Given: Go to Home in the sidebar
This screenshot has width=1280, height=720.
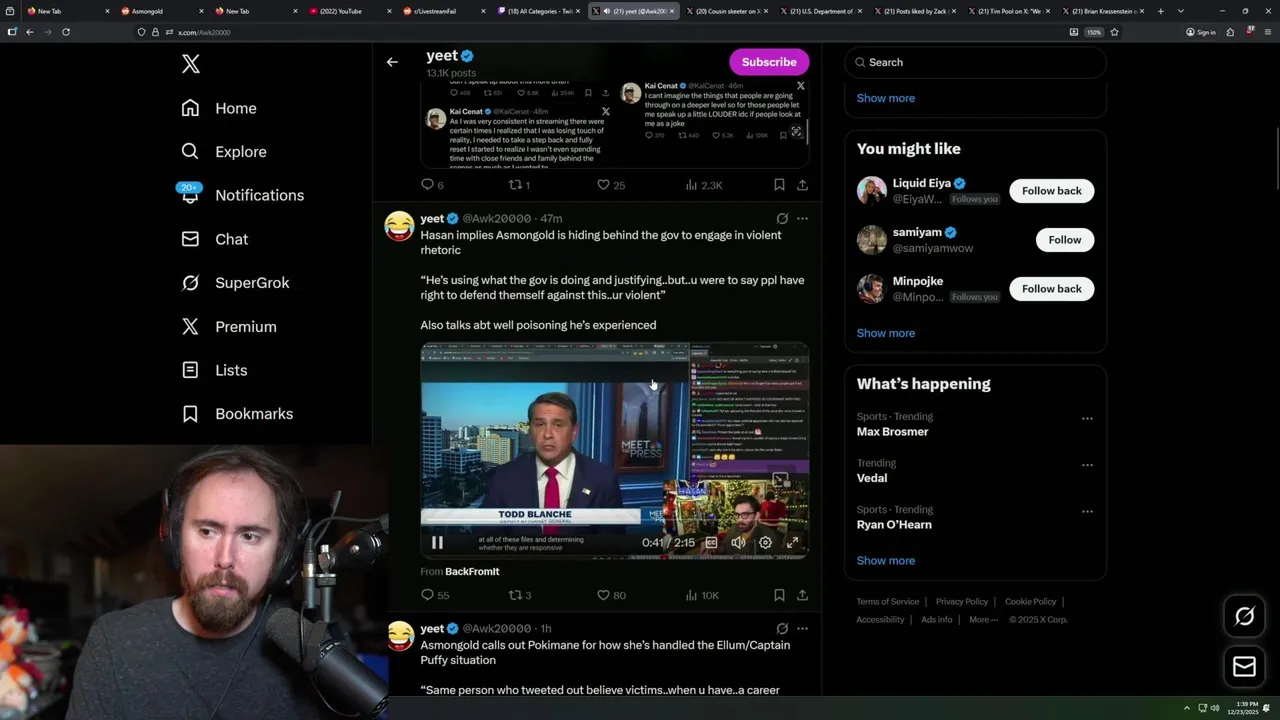Looking at the screenshot, I should pyautogui.click(x=219, y=108).
